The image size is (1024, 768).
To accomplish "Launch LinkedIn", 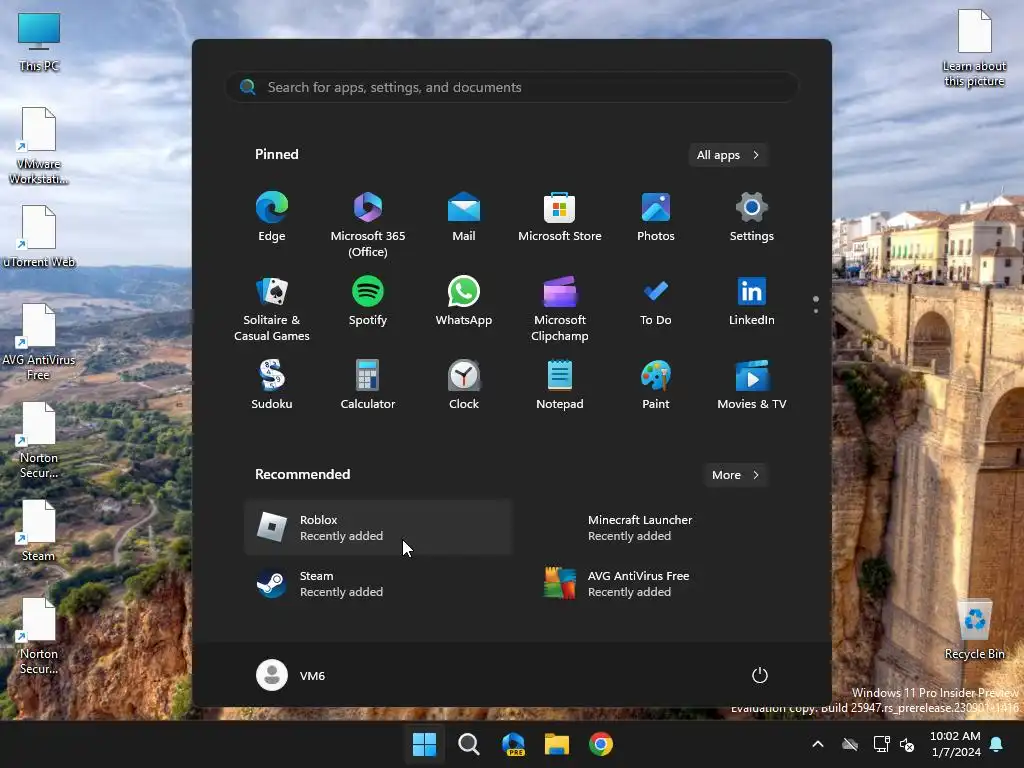I will click(x=752, y=301).
